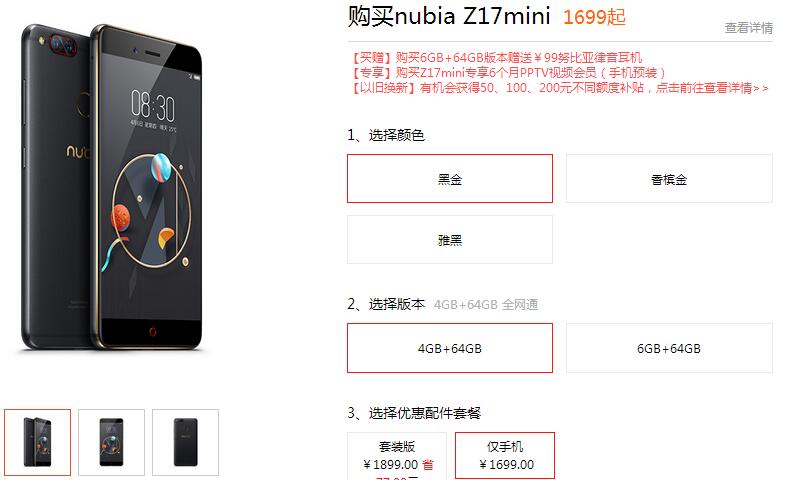Click the 1699起 orange price label
The width and height of the screenshot is (789, 480).
pyautogui.click(x=594, y=17)
